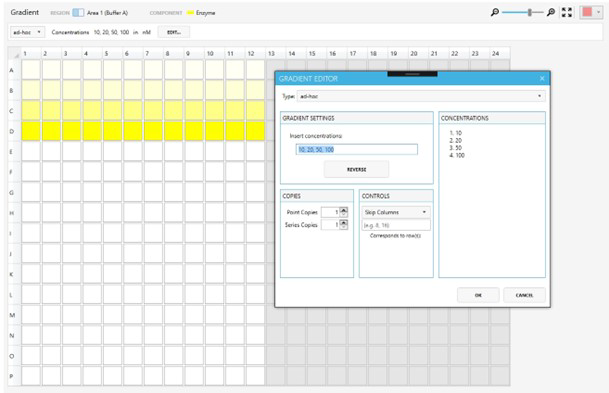Viewport: 609px width, 393px height.
Task: Click OK in the Gradient Editor
Action: point(478,295)
